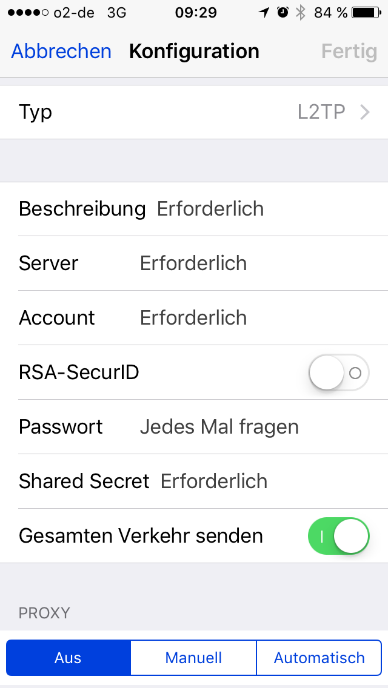Open the Typ row
The height and width of the screenshot is (688, 388).
[x=194, y=112]
